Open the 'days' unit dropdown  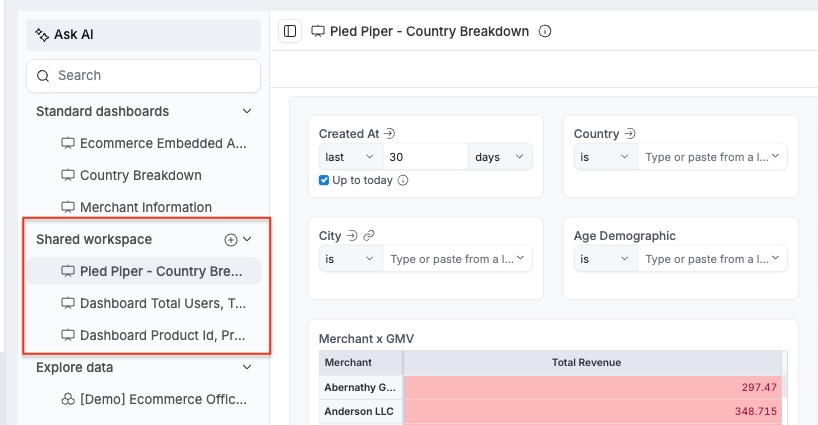[500, 157]
